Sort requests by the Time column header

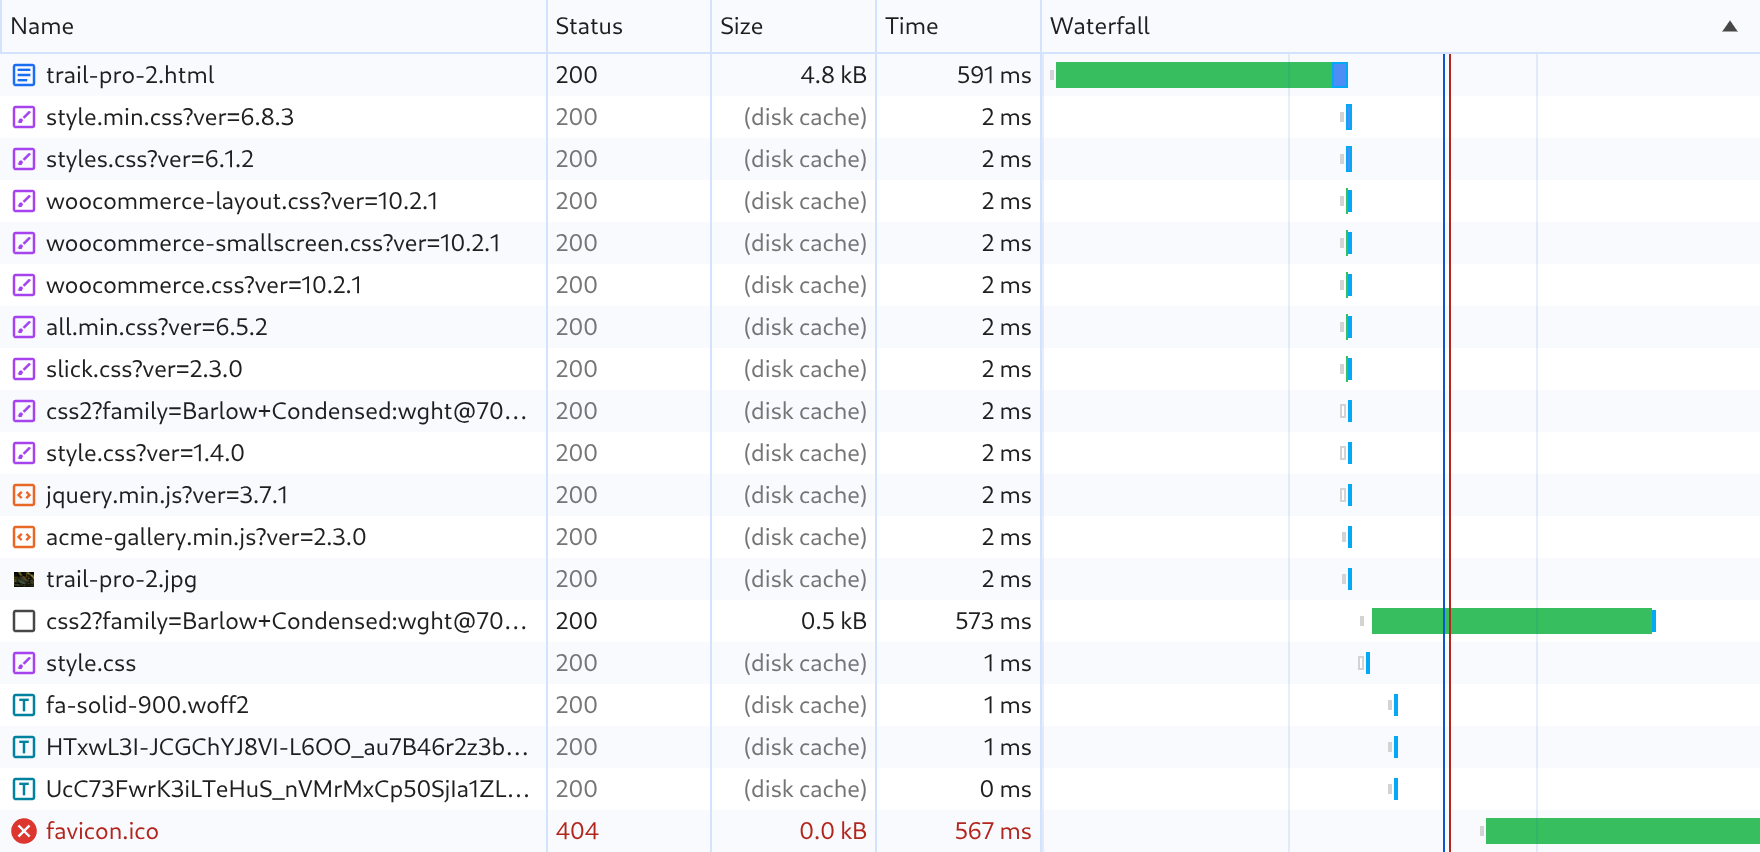[x=958, y=26]
